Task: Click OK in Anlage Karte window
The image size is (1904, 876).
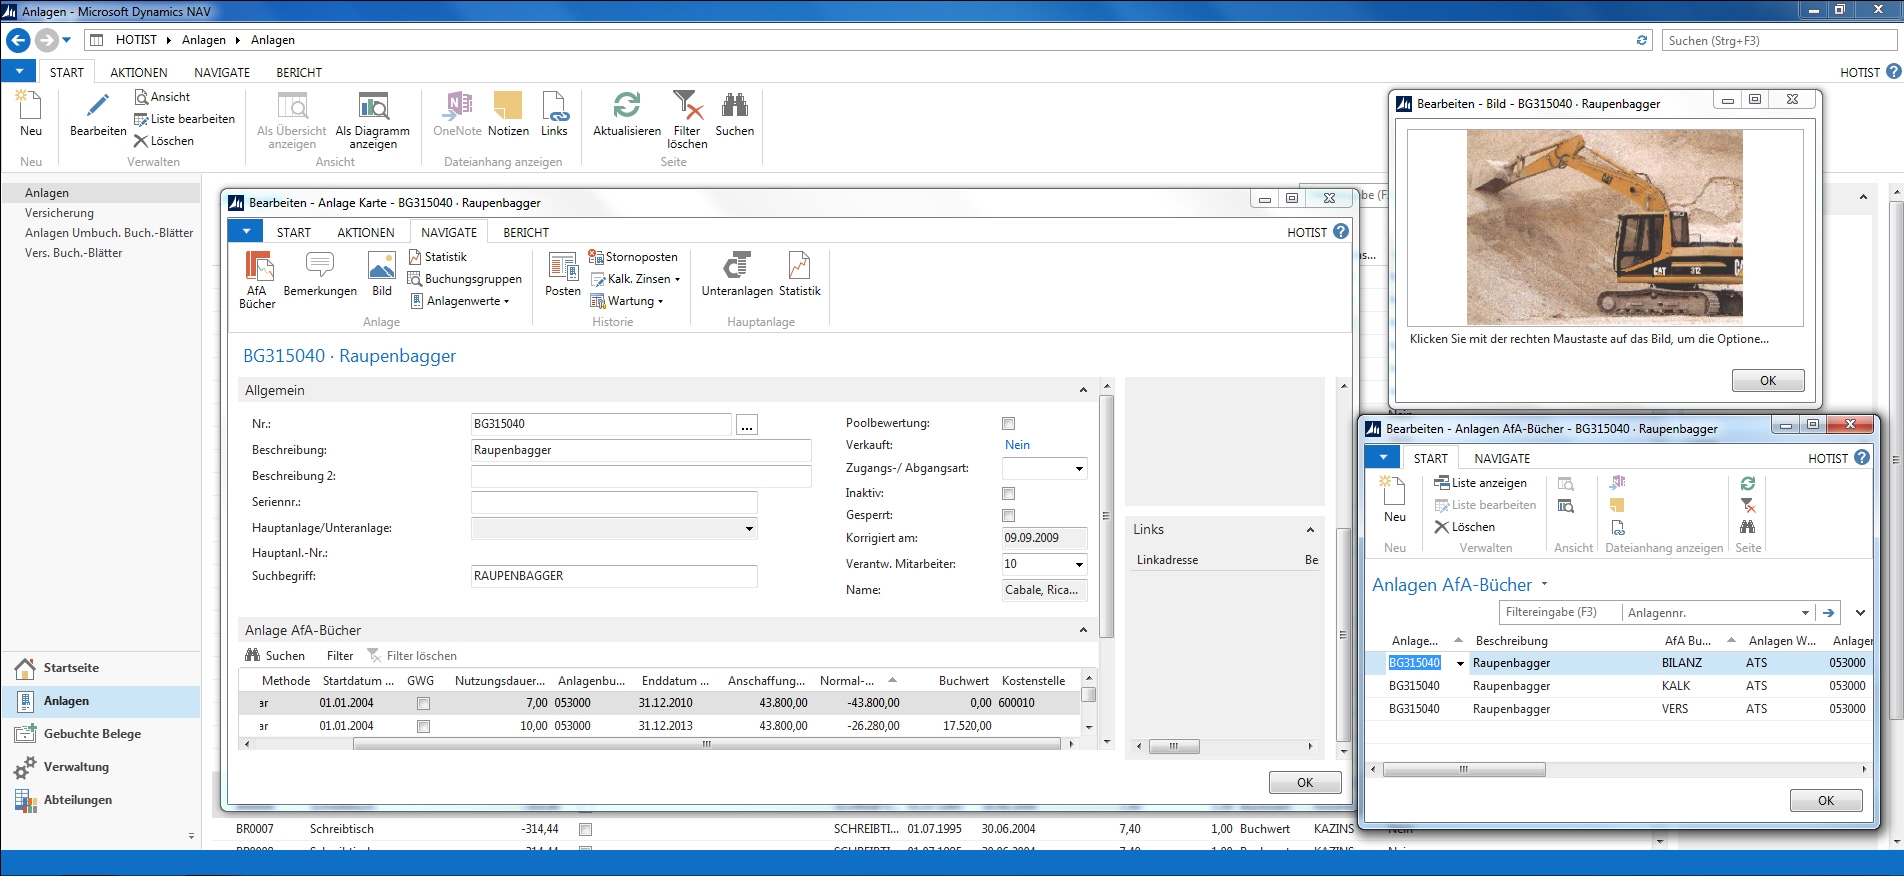Action: [x=1305, y=783]
